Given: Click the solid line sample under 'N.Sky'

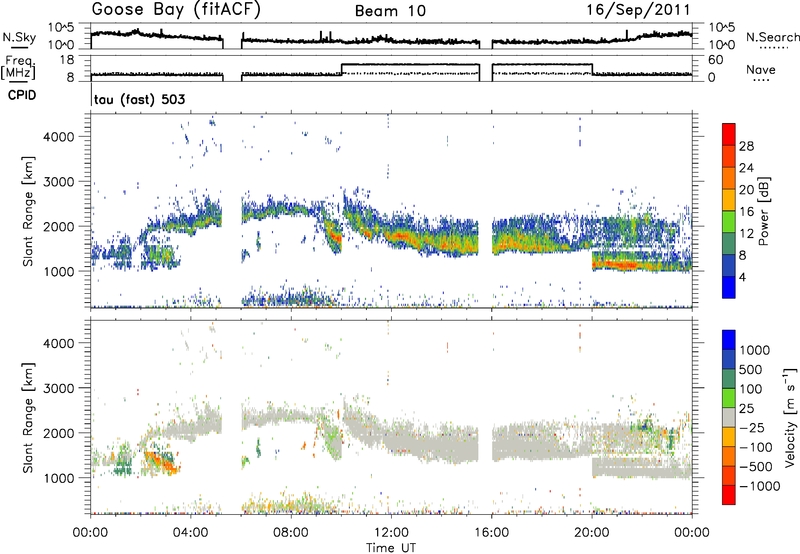Looking at the screenshot, I should pyautogui.click(x=19, y=47).
